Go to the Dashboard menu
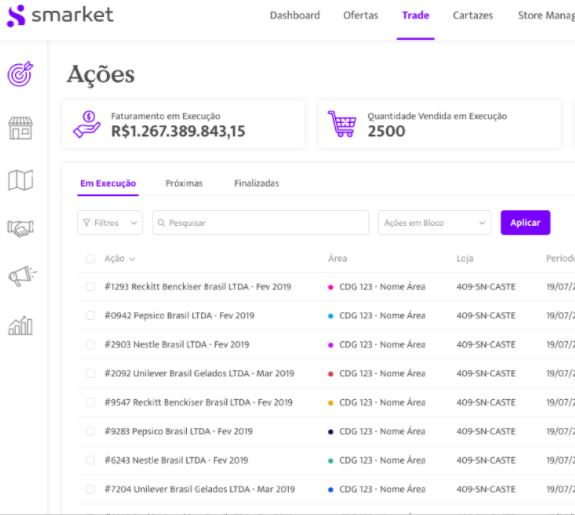Screen dimensions: 575x515 coord(295,15)
